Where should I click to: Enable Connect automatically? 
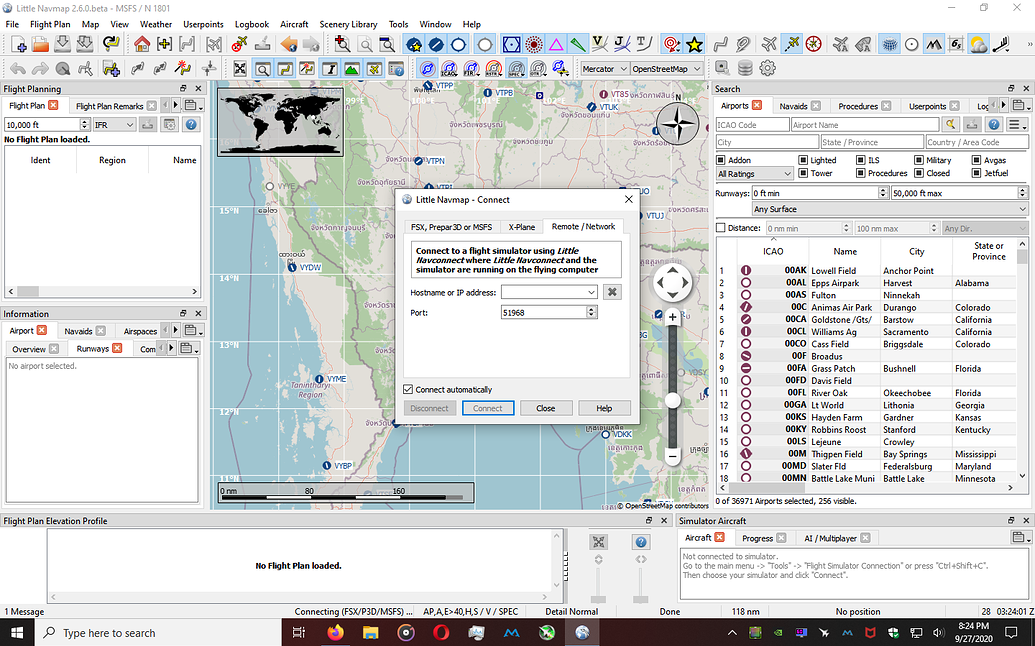point(408,389)
